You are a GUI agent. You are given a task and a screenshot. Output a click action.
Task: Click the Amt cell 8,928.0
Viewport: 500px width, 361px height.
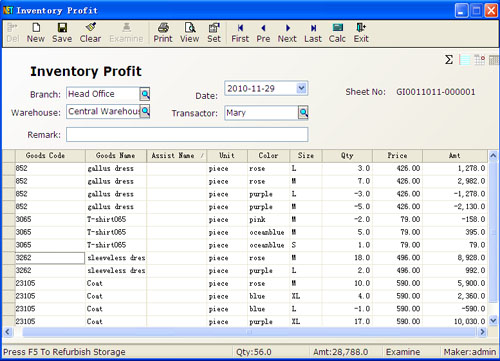coord(455,258)
